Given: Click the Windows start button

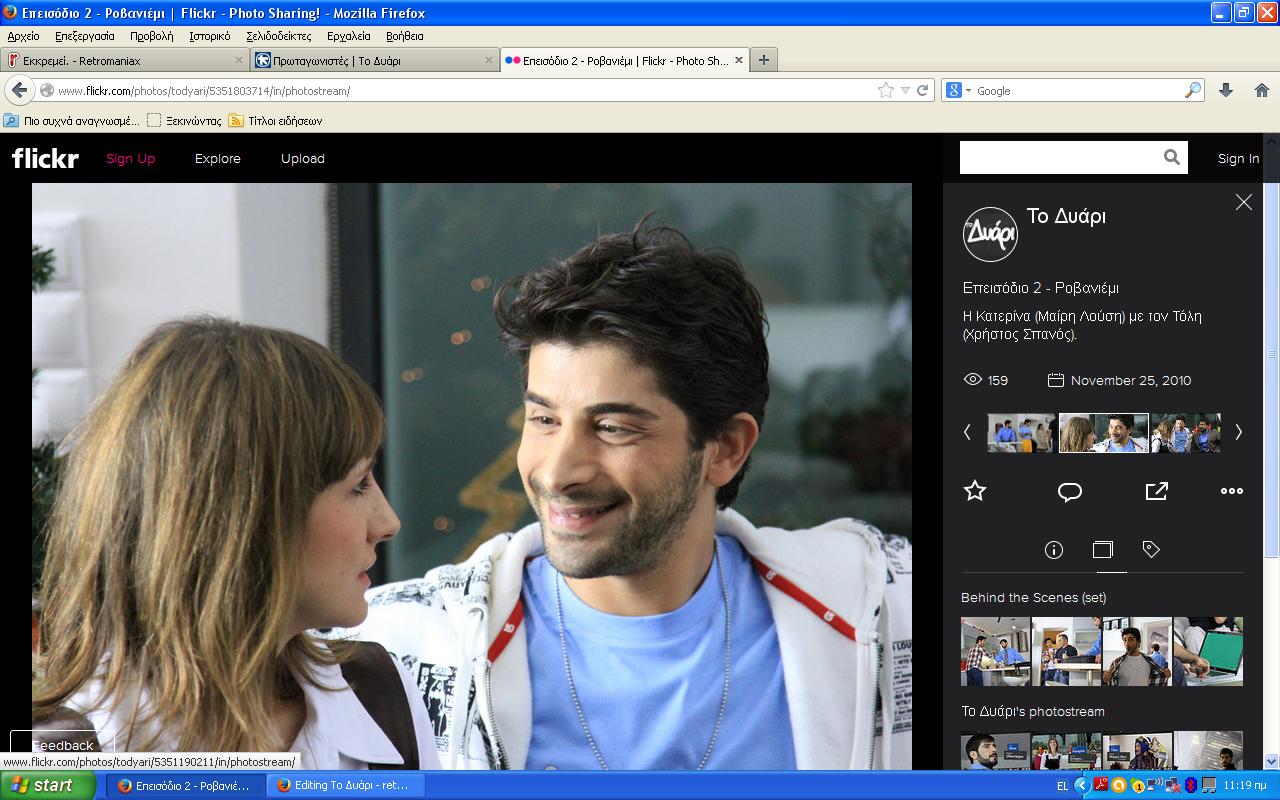Looking at the screenshot, I should tap(41, 785).
